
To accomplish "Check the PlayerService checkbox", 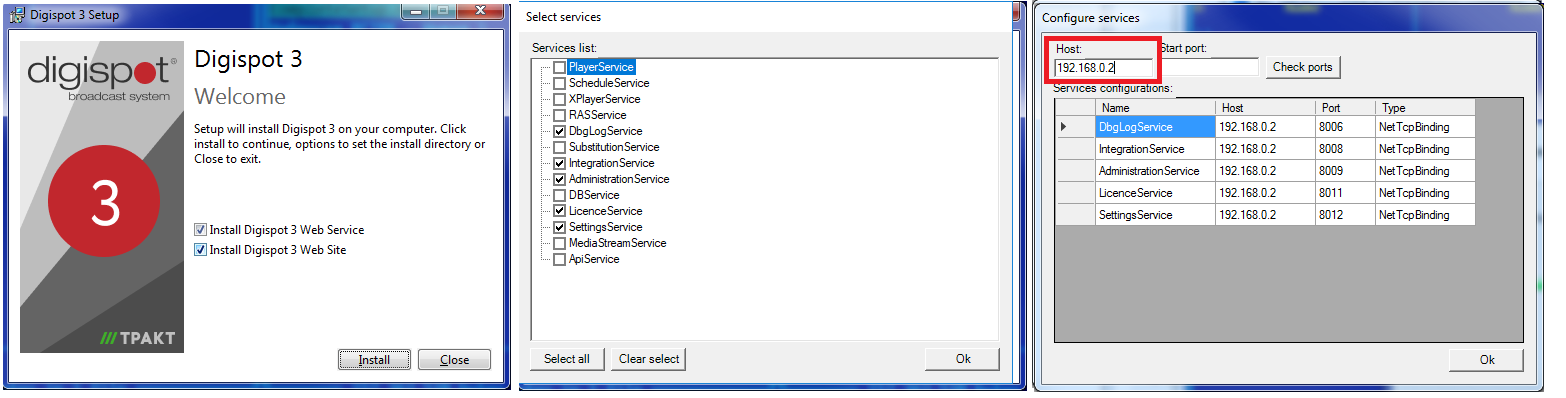I will click(x=559, y=67).
